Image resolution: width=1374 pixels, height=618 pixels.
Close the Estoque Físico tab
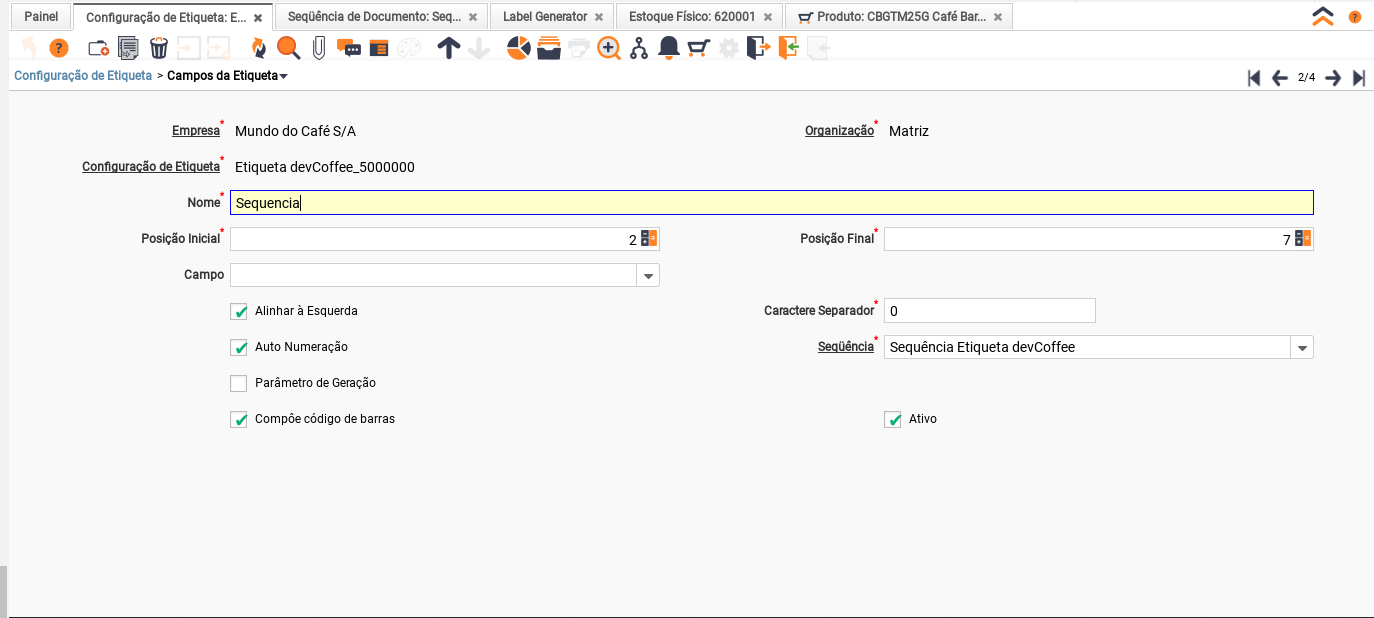coord(767,17)
